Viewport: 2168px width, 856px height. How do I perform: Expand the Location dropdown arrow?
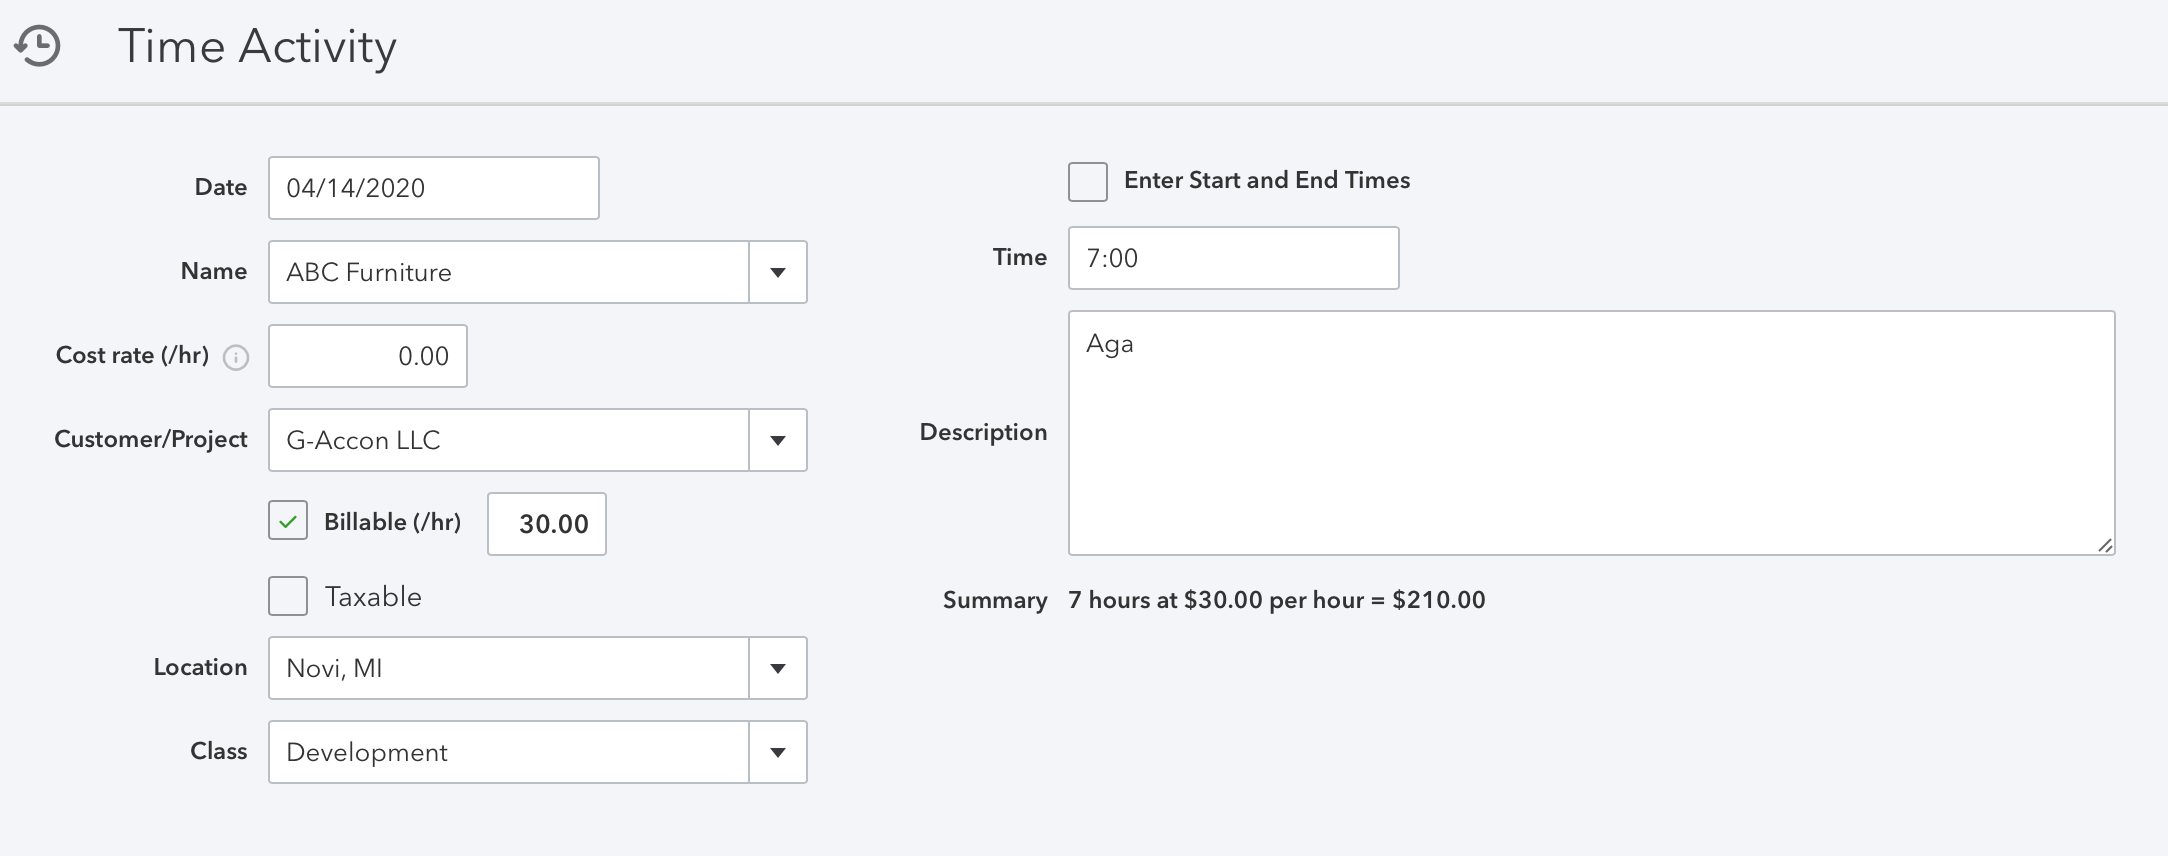[x=778, y=668]
